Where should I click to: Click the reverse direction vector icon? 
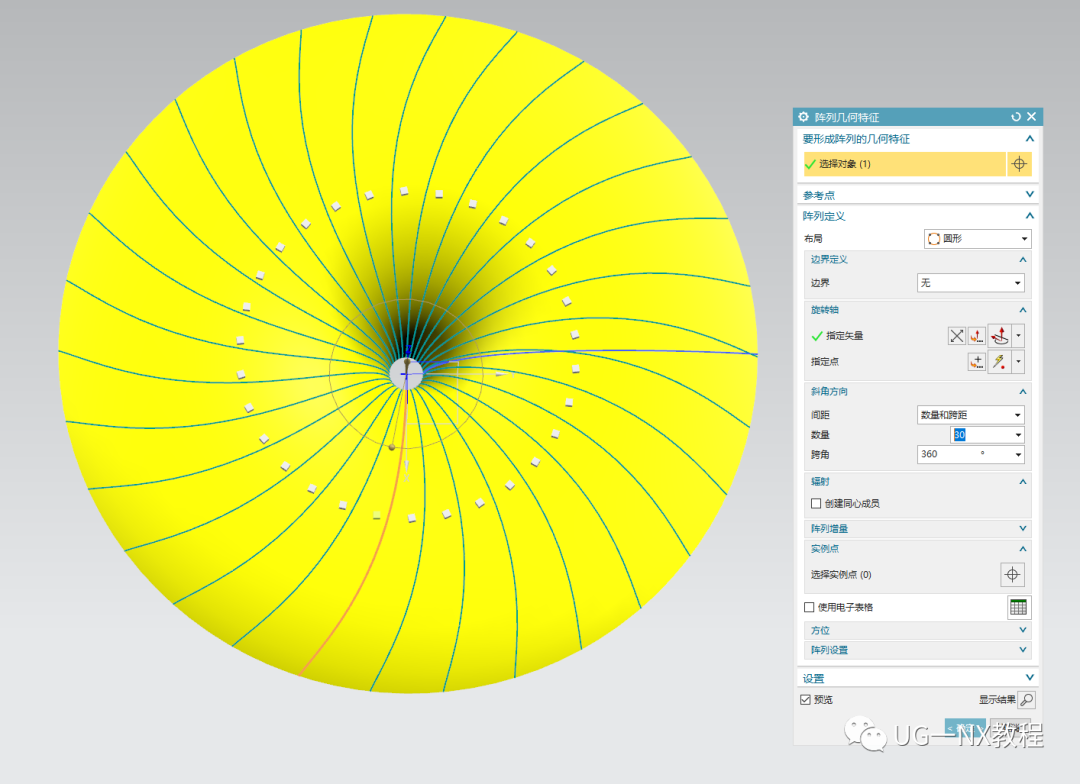[x=957, y=336]
